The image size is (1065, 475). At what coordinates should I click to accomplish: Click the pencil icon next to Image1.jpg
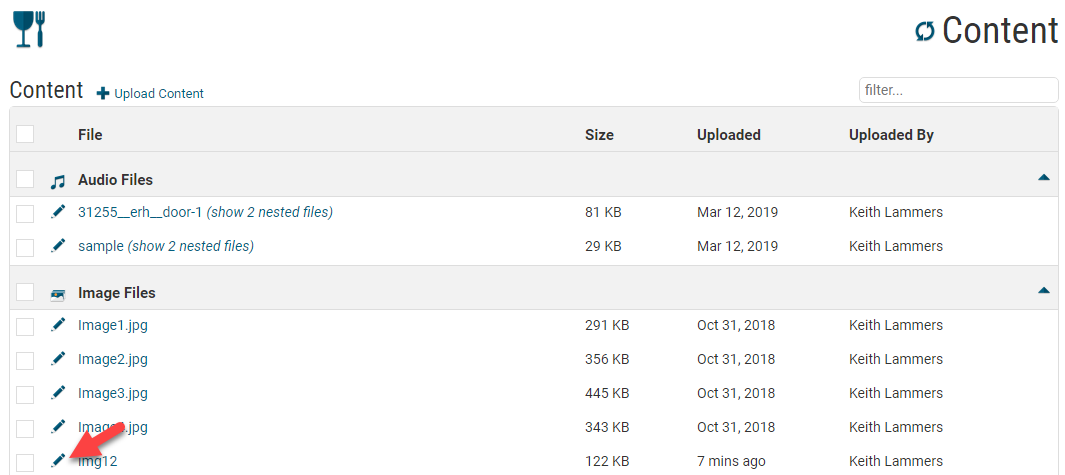(58, 324)
